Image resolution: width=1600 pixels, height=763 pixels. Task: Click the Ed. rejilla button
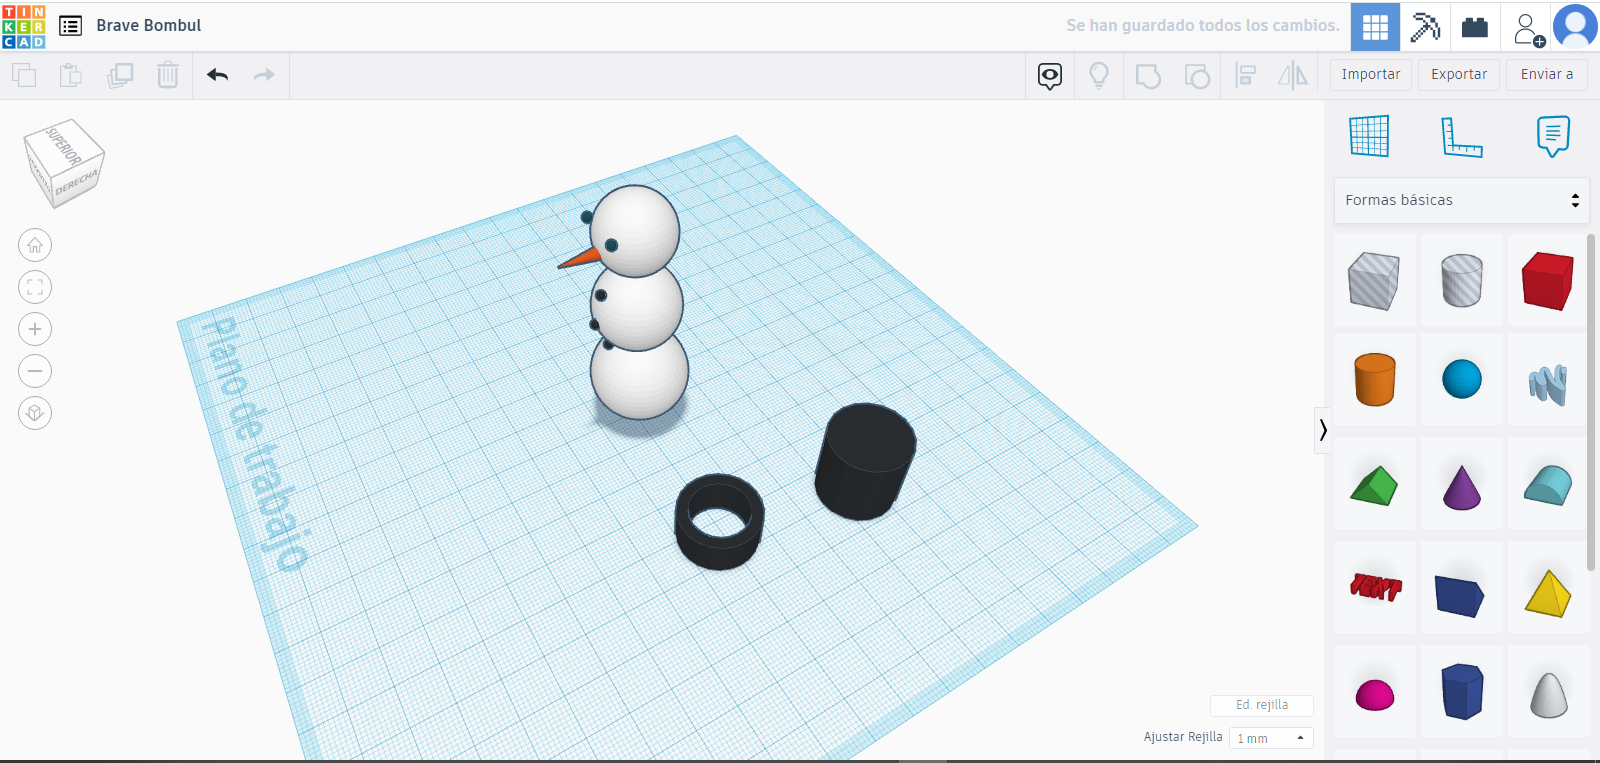pos(1262,705)
